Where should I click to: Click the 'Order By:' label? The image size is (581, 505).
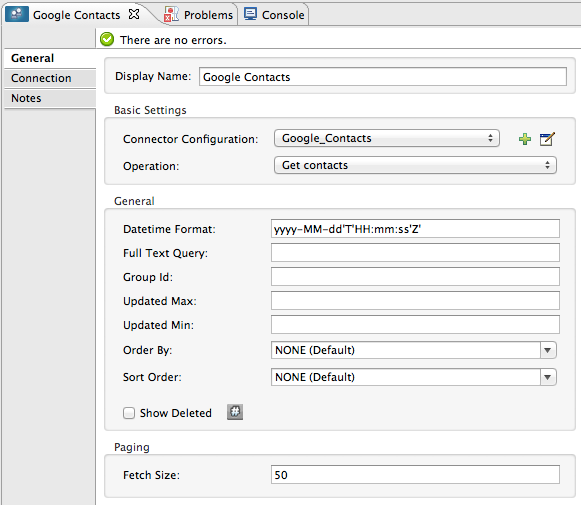(x=147, y=350)
